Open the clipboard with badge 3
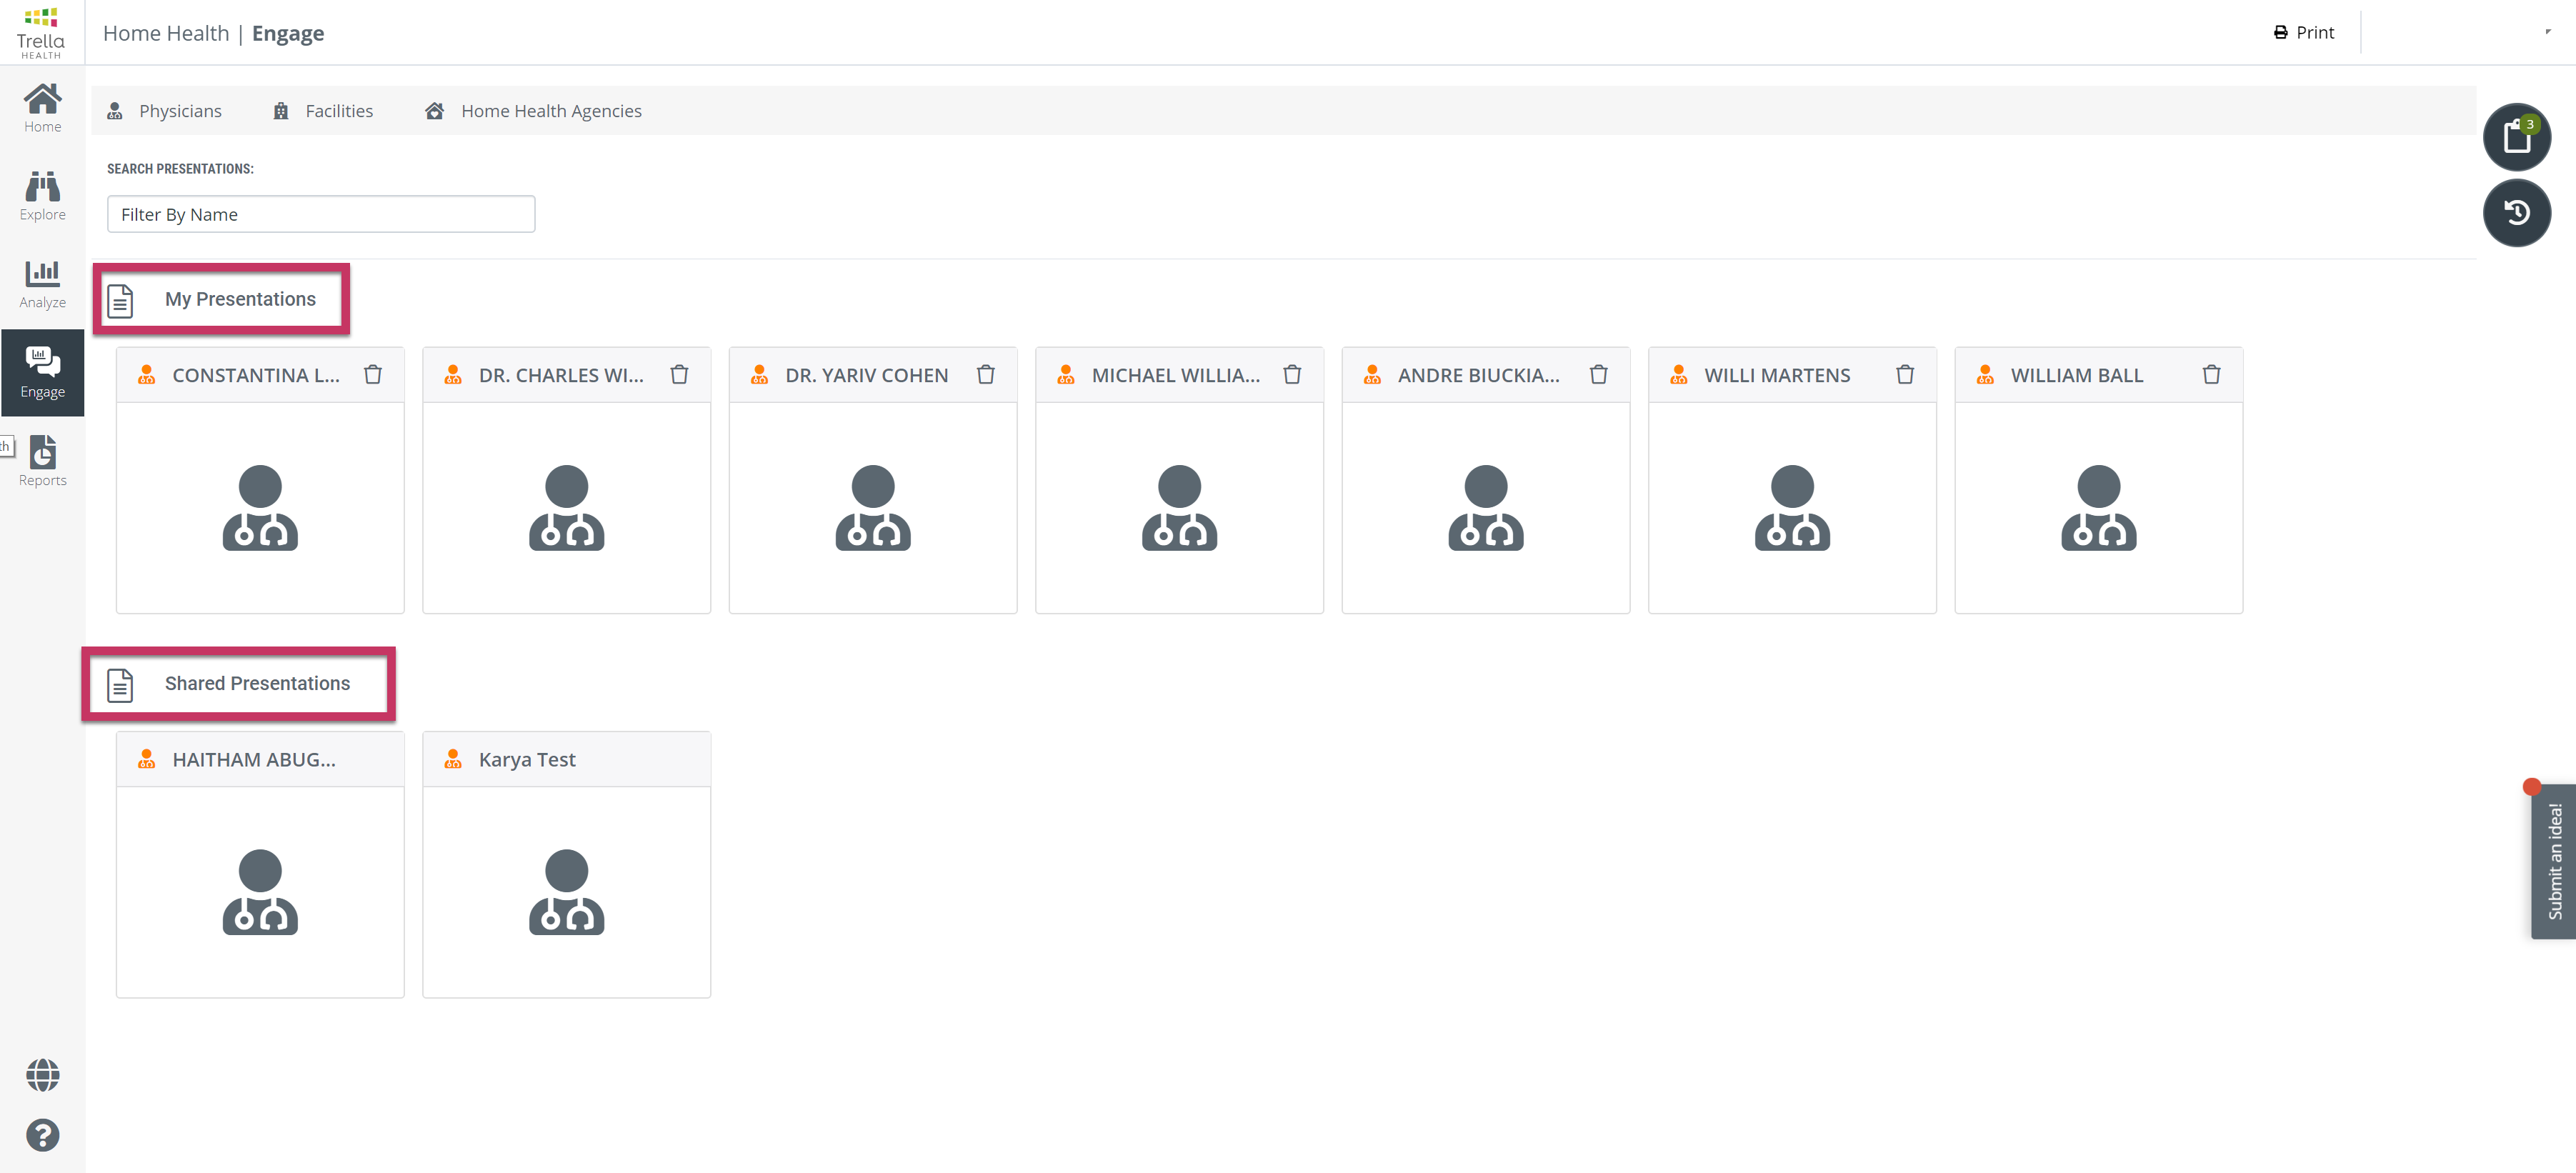 click(2516, 137)
